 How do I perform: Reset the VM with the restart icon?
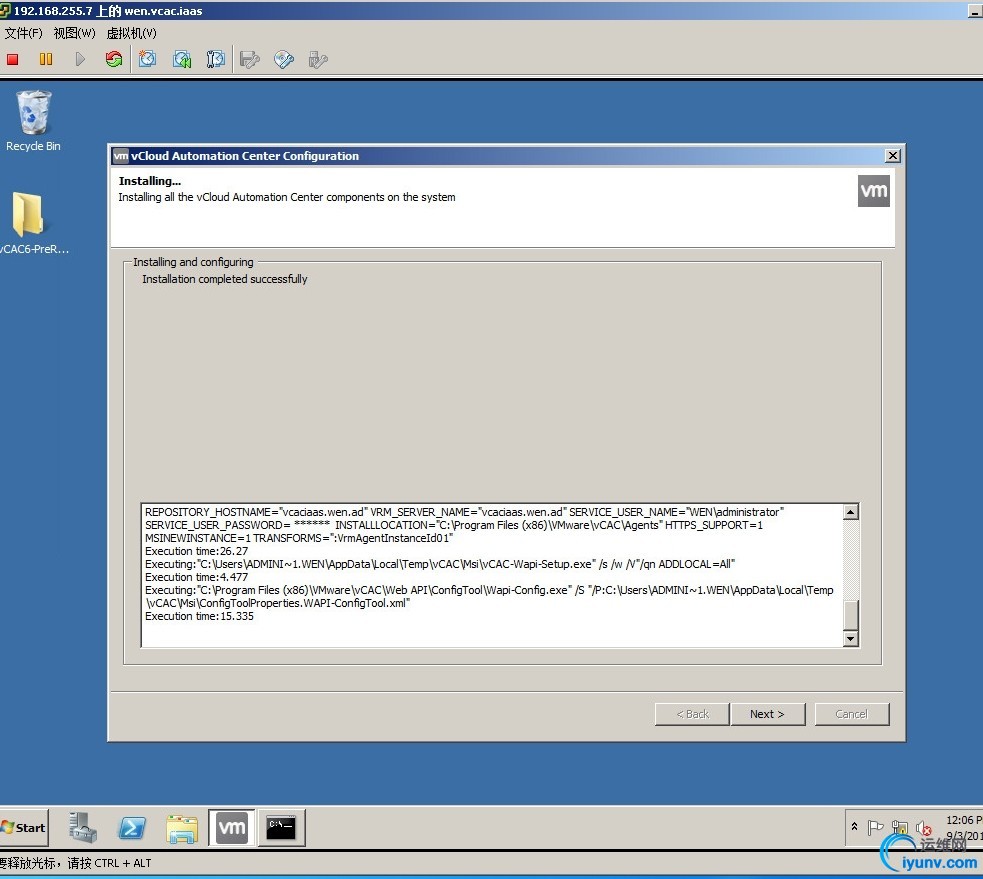pyautogui.click(x=113, y=60)
